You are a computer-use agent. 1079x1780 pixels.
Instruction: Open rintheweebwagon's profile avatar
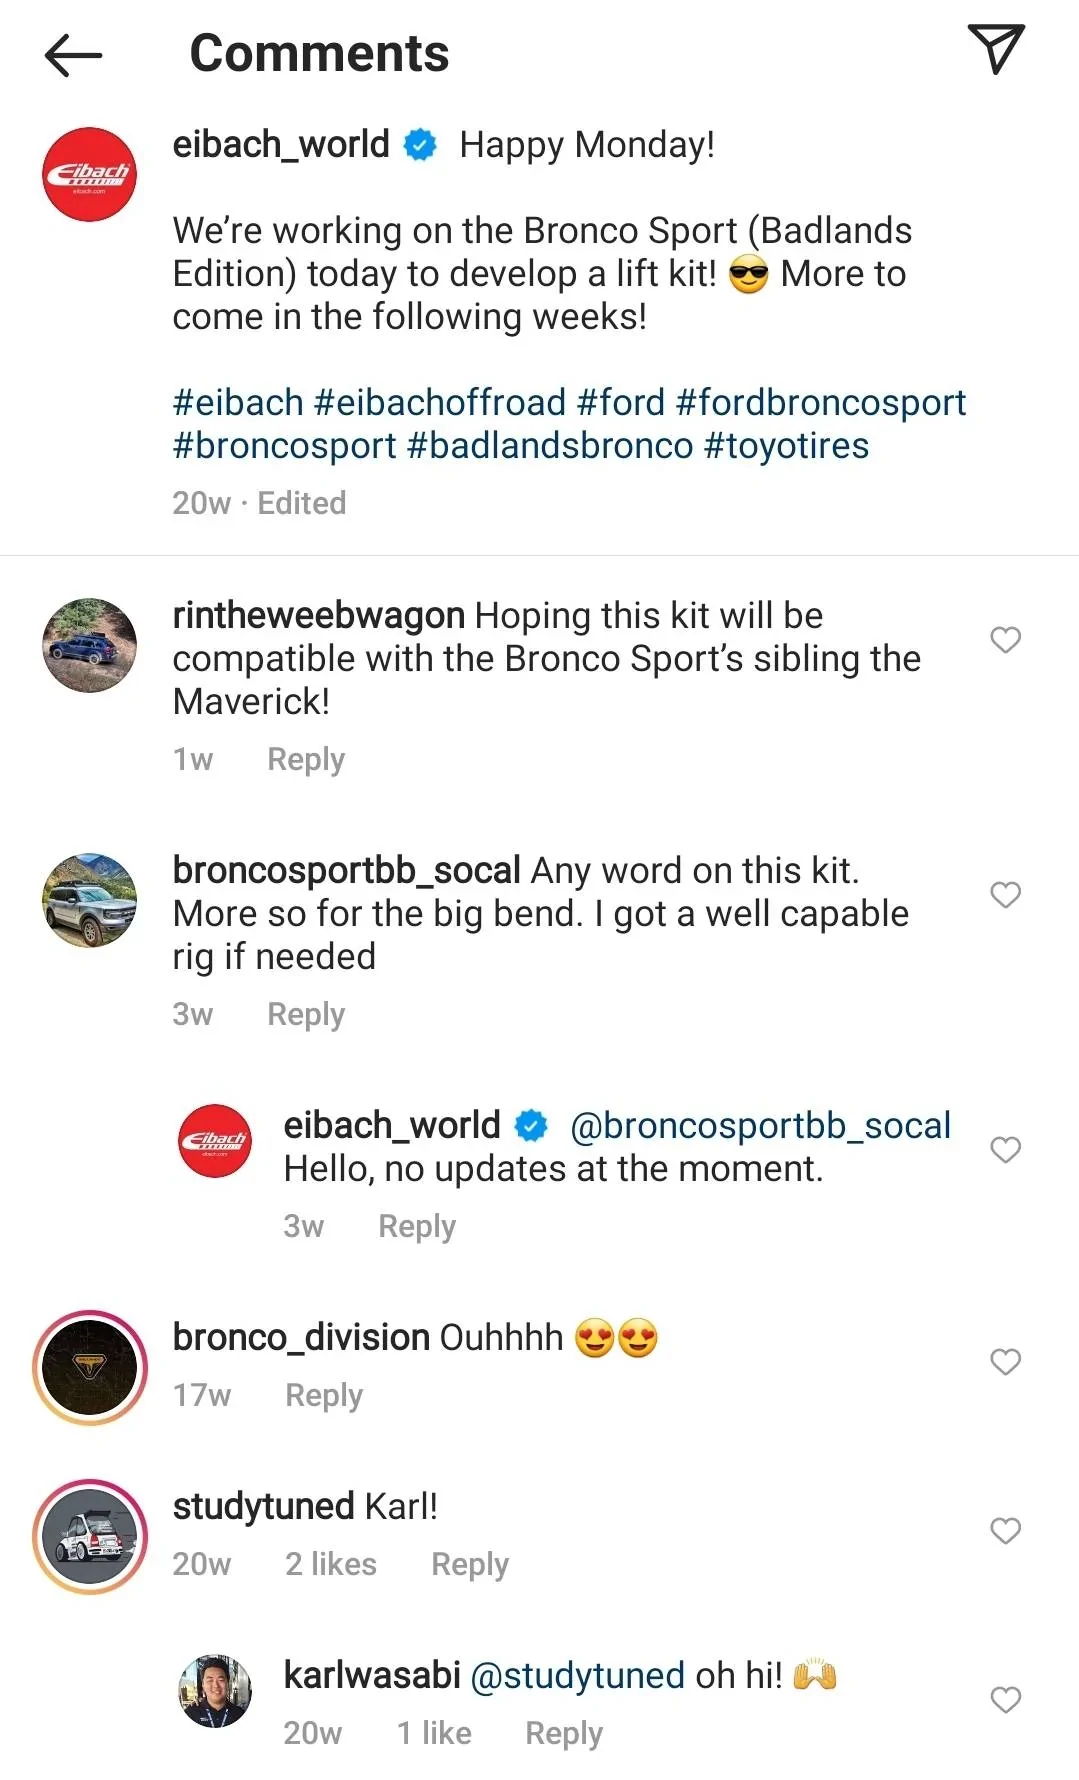pos(90,645)
